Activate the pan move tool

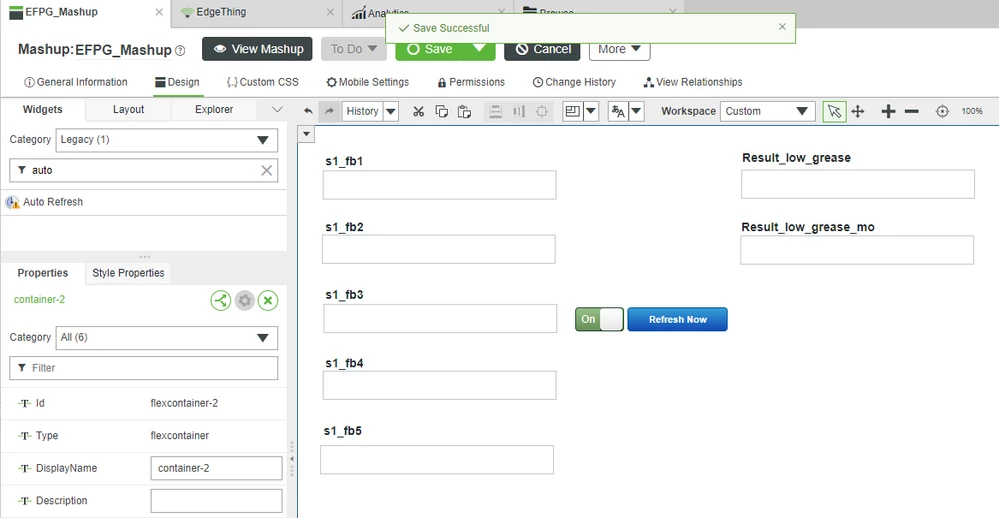pyautogui.click(x=858, y=111)
